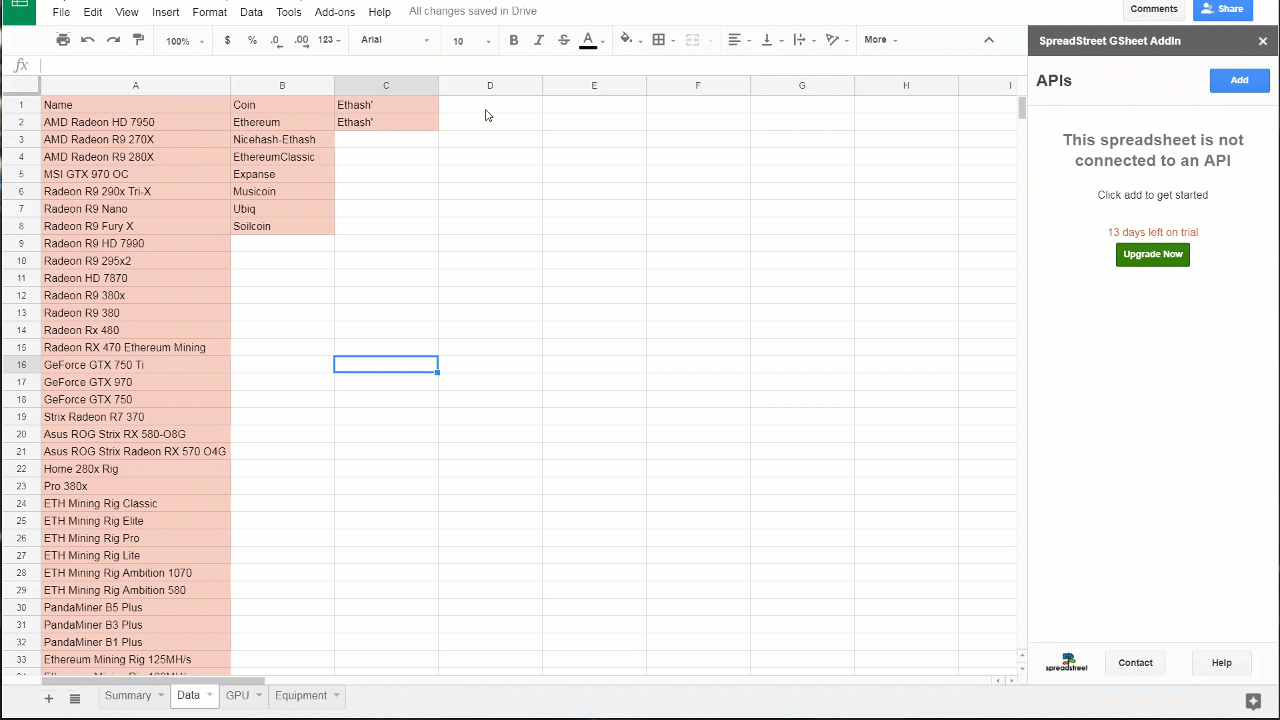The width and height of the screenshot is (1280, 720).
Task: Click the Google Sheets home icon
Action: click(19, 10)
